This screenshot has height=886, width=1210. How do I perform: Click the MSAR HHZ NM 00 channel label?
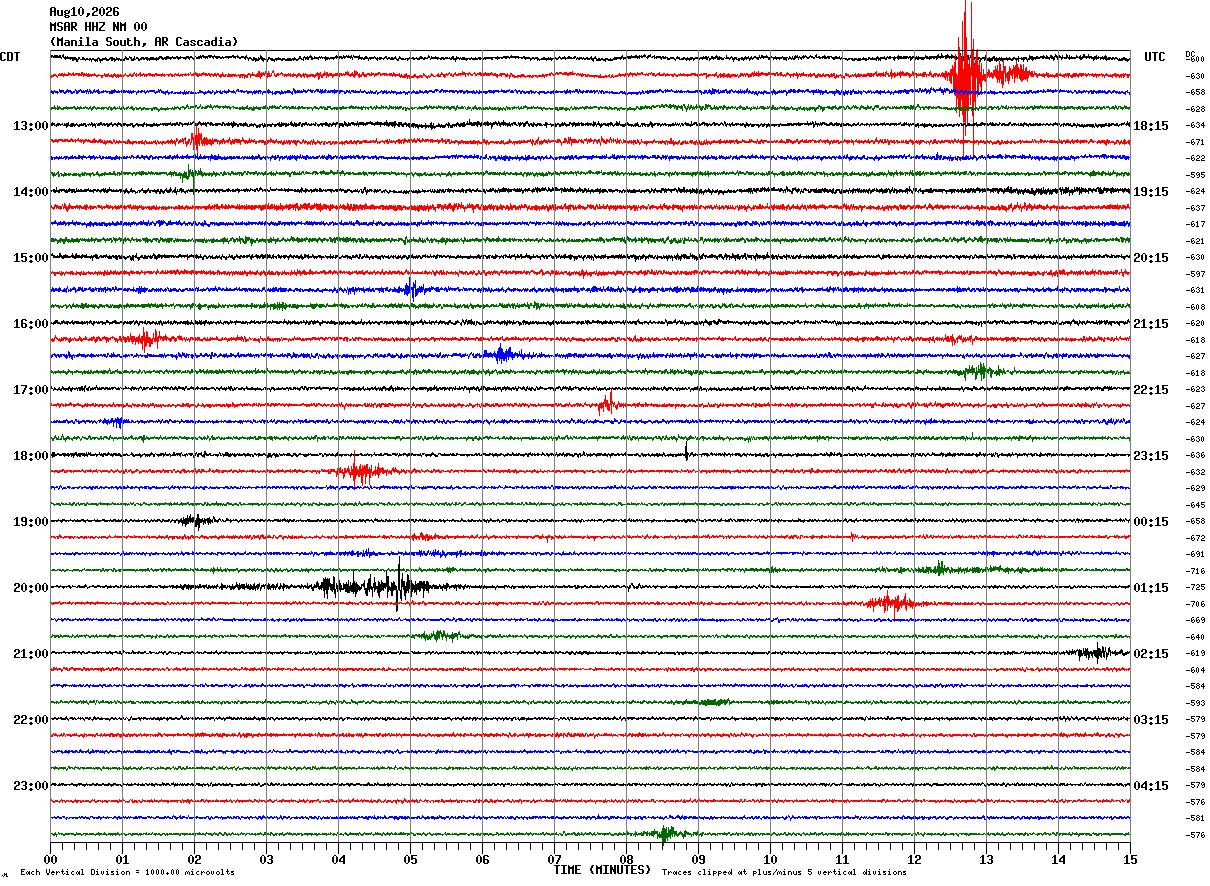pos(98,27)
